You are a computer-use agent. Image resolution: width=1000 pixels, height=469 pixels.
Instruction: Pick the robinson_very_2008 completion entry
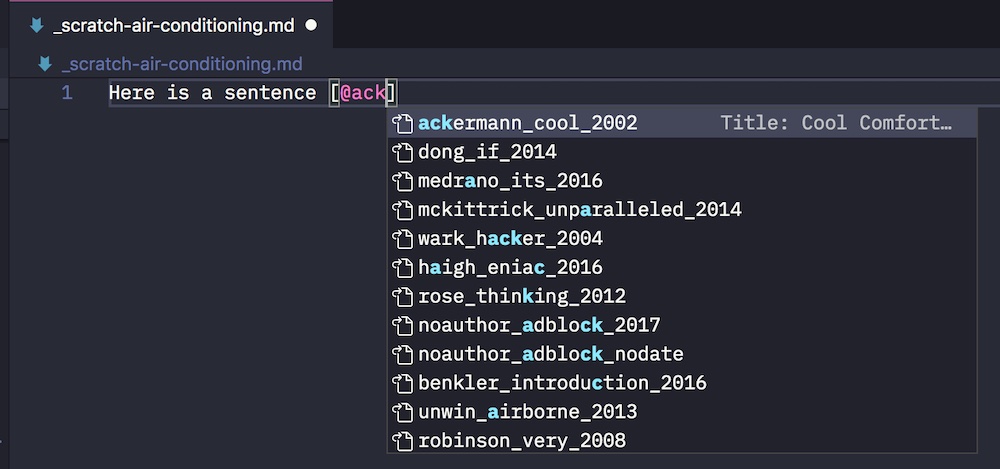point(682,440)
